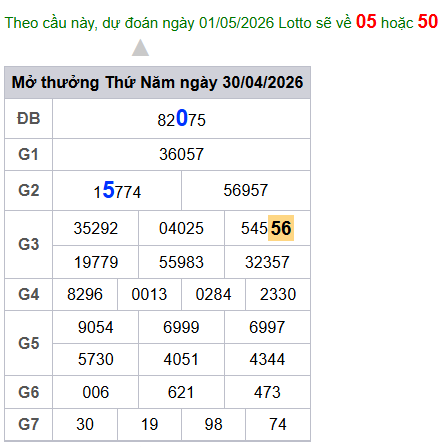Click G6 number 473

coord(267,392)
